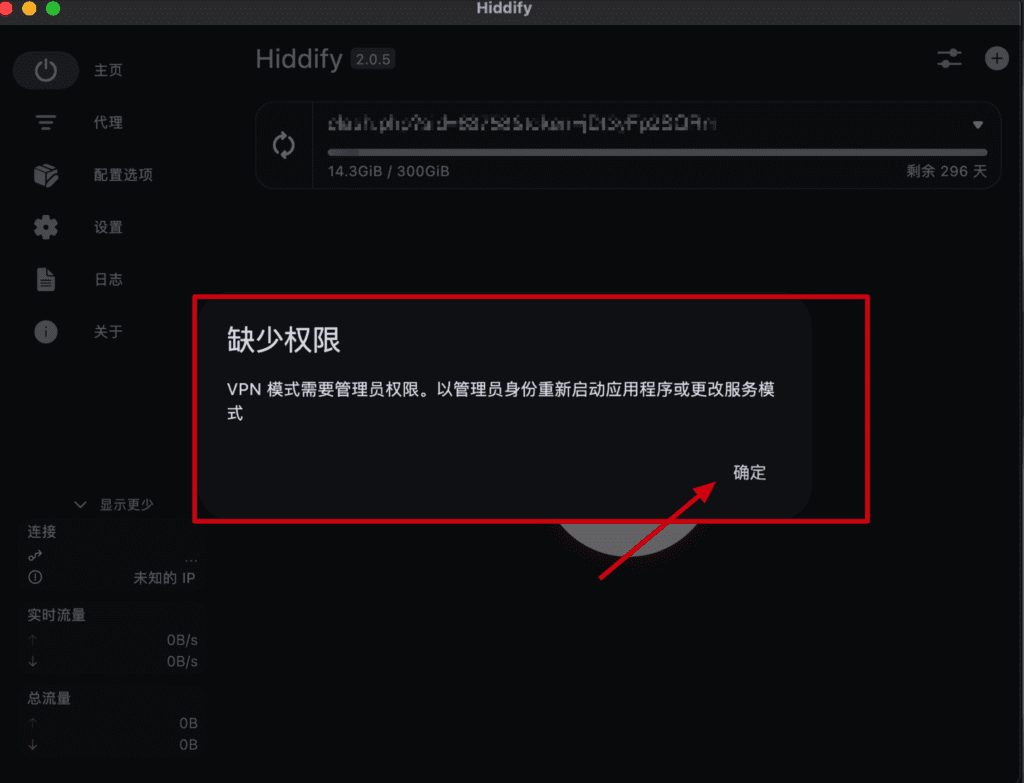The image size is (1024, 783).
Task: Refresh the subscription profile with circular arrows
Action: (x=283, y=145)
